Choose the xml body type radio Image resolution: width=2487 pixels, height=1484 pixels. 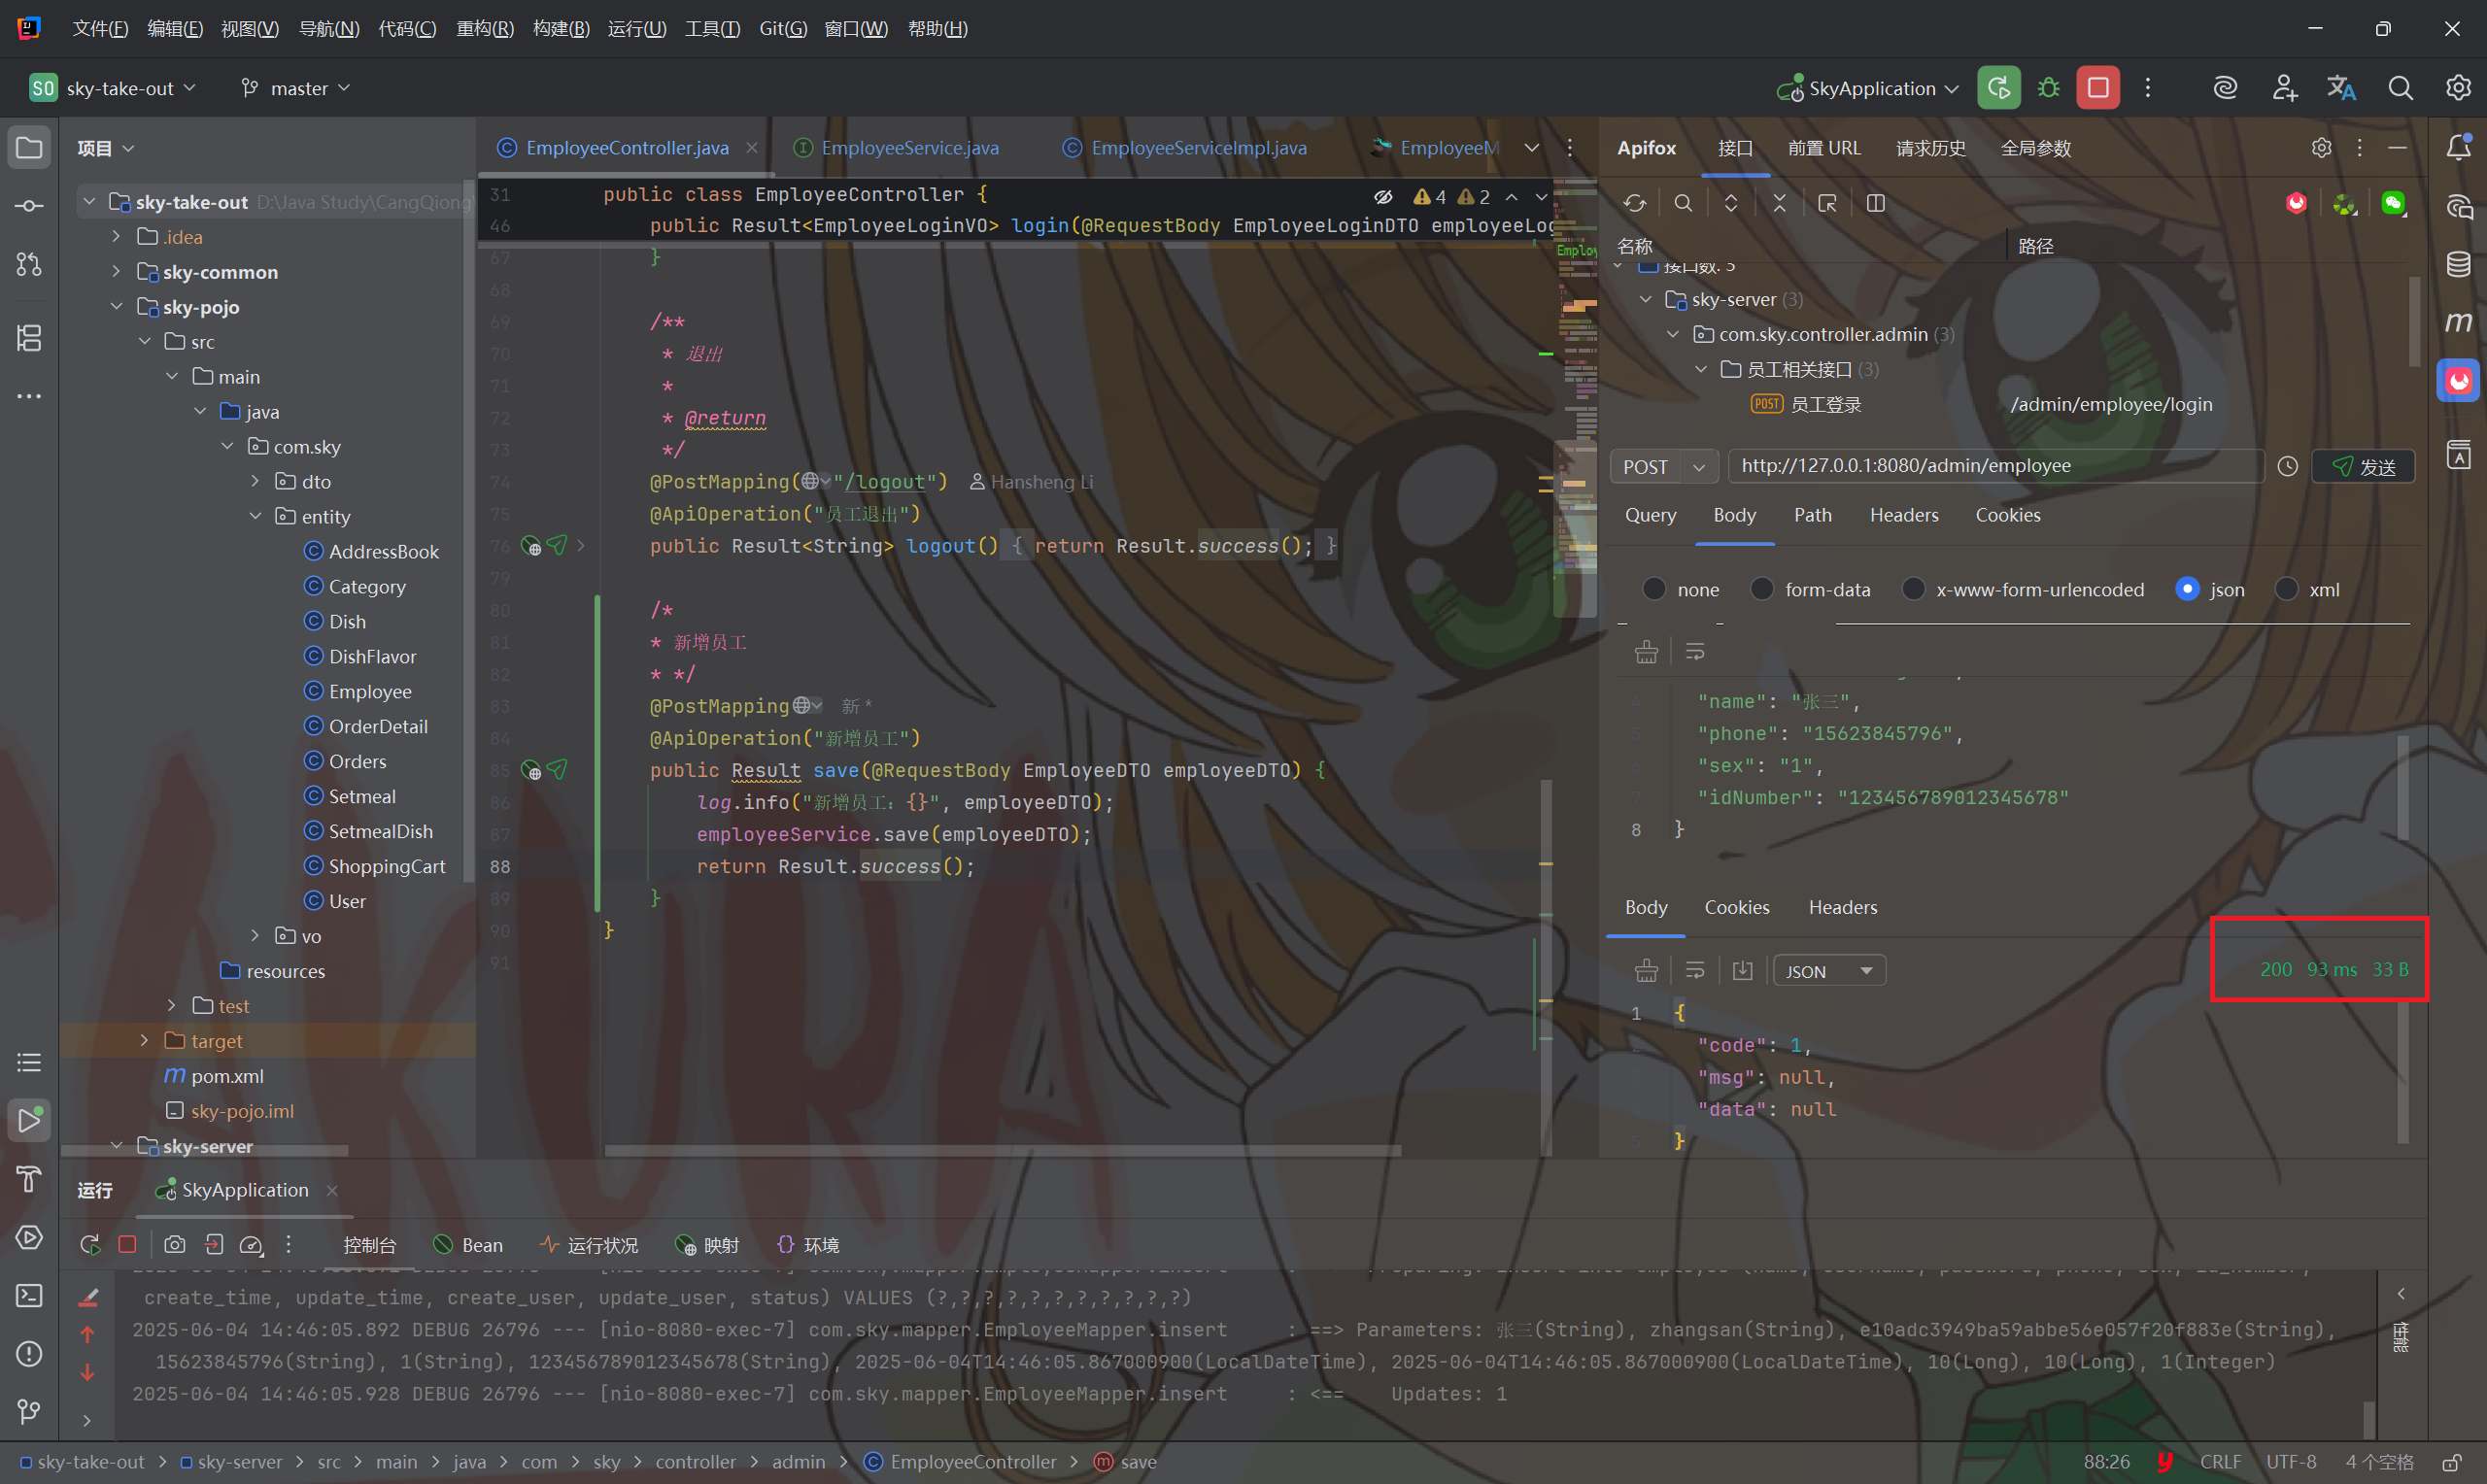pyautogui.click(x=2287, y=590)
